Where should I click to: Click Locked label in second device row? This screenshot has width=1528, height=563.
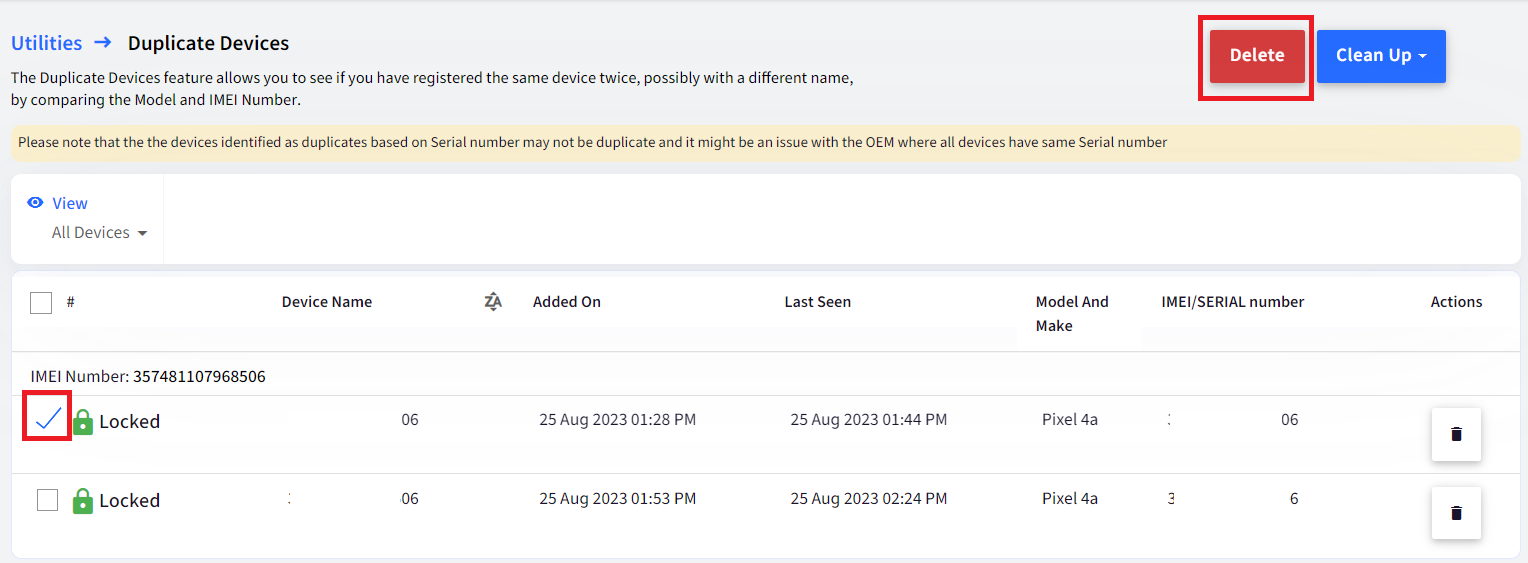[x=129, y=500]
